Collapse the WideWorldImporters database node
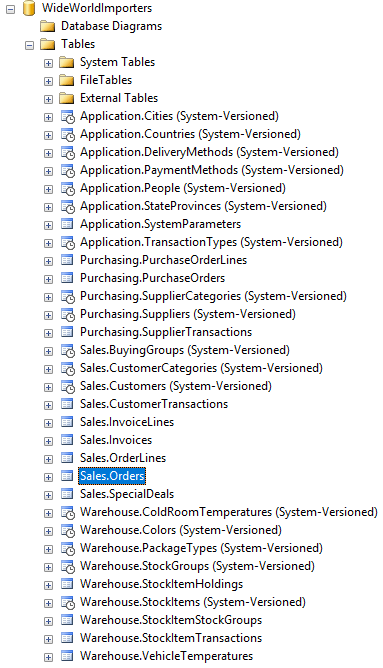 (10, 9)
